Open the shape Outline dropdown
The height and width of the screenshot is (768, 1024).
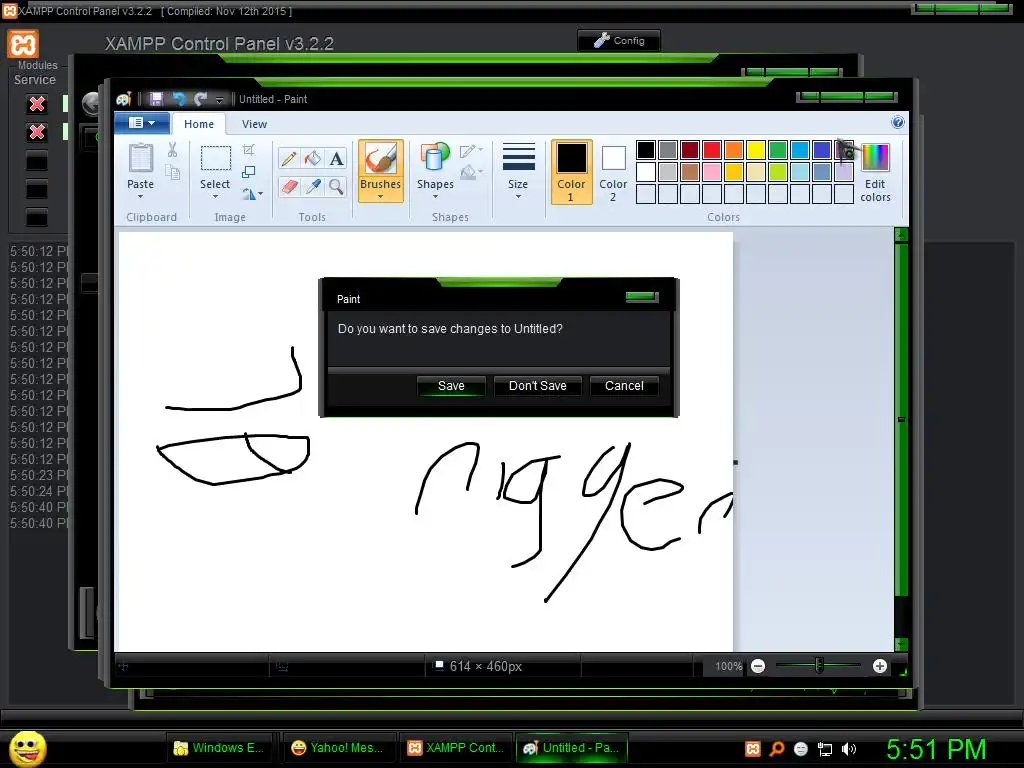click(x=471, y=152)
